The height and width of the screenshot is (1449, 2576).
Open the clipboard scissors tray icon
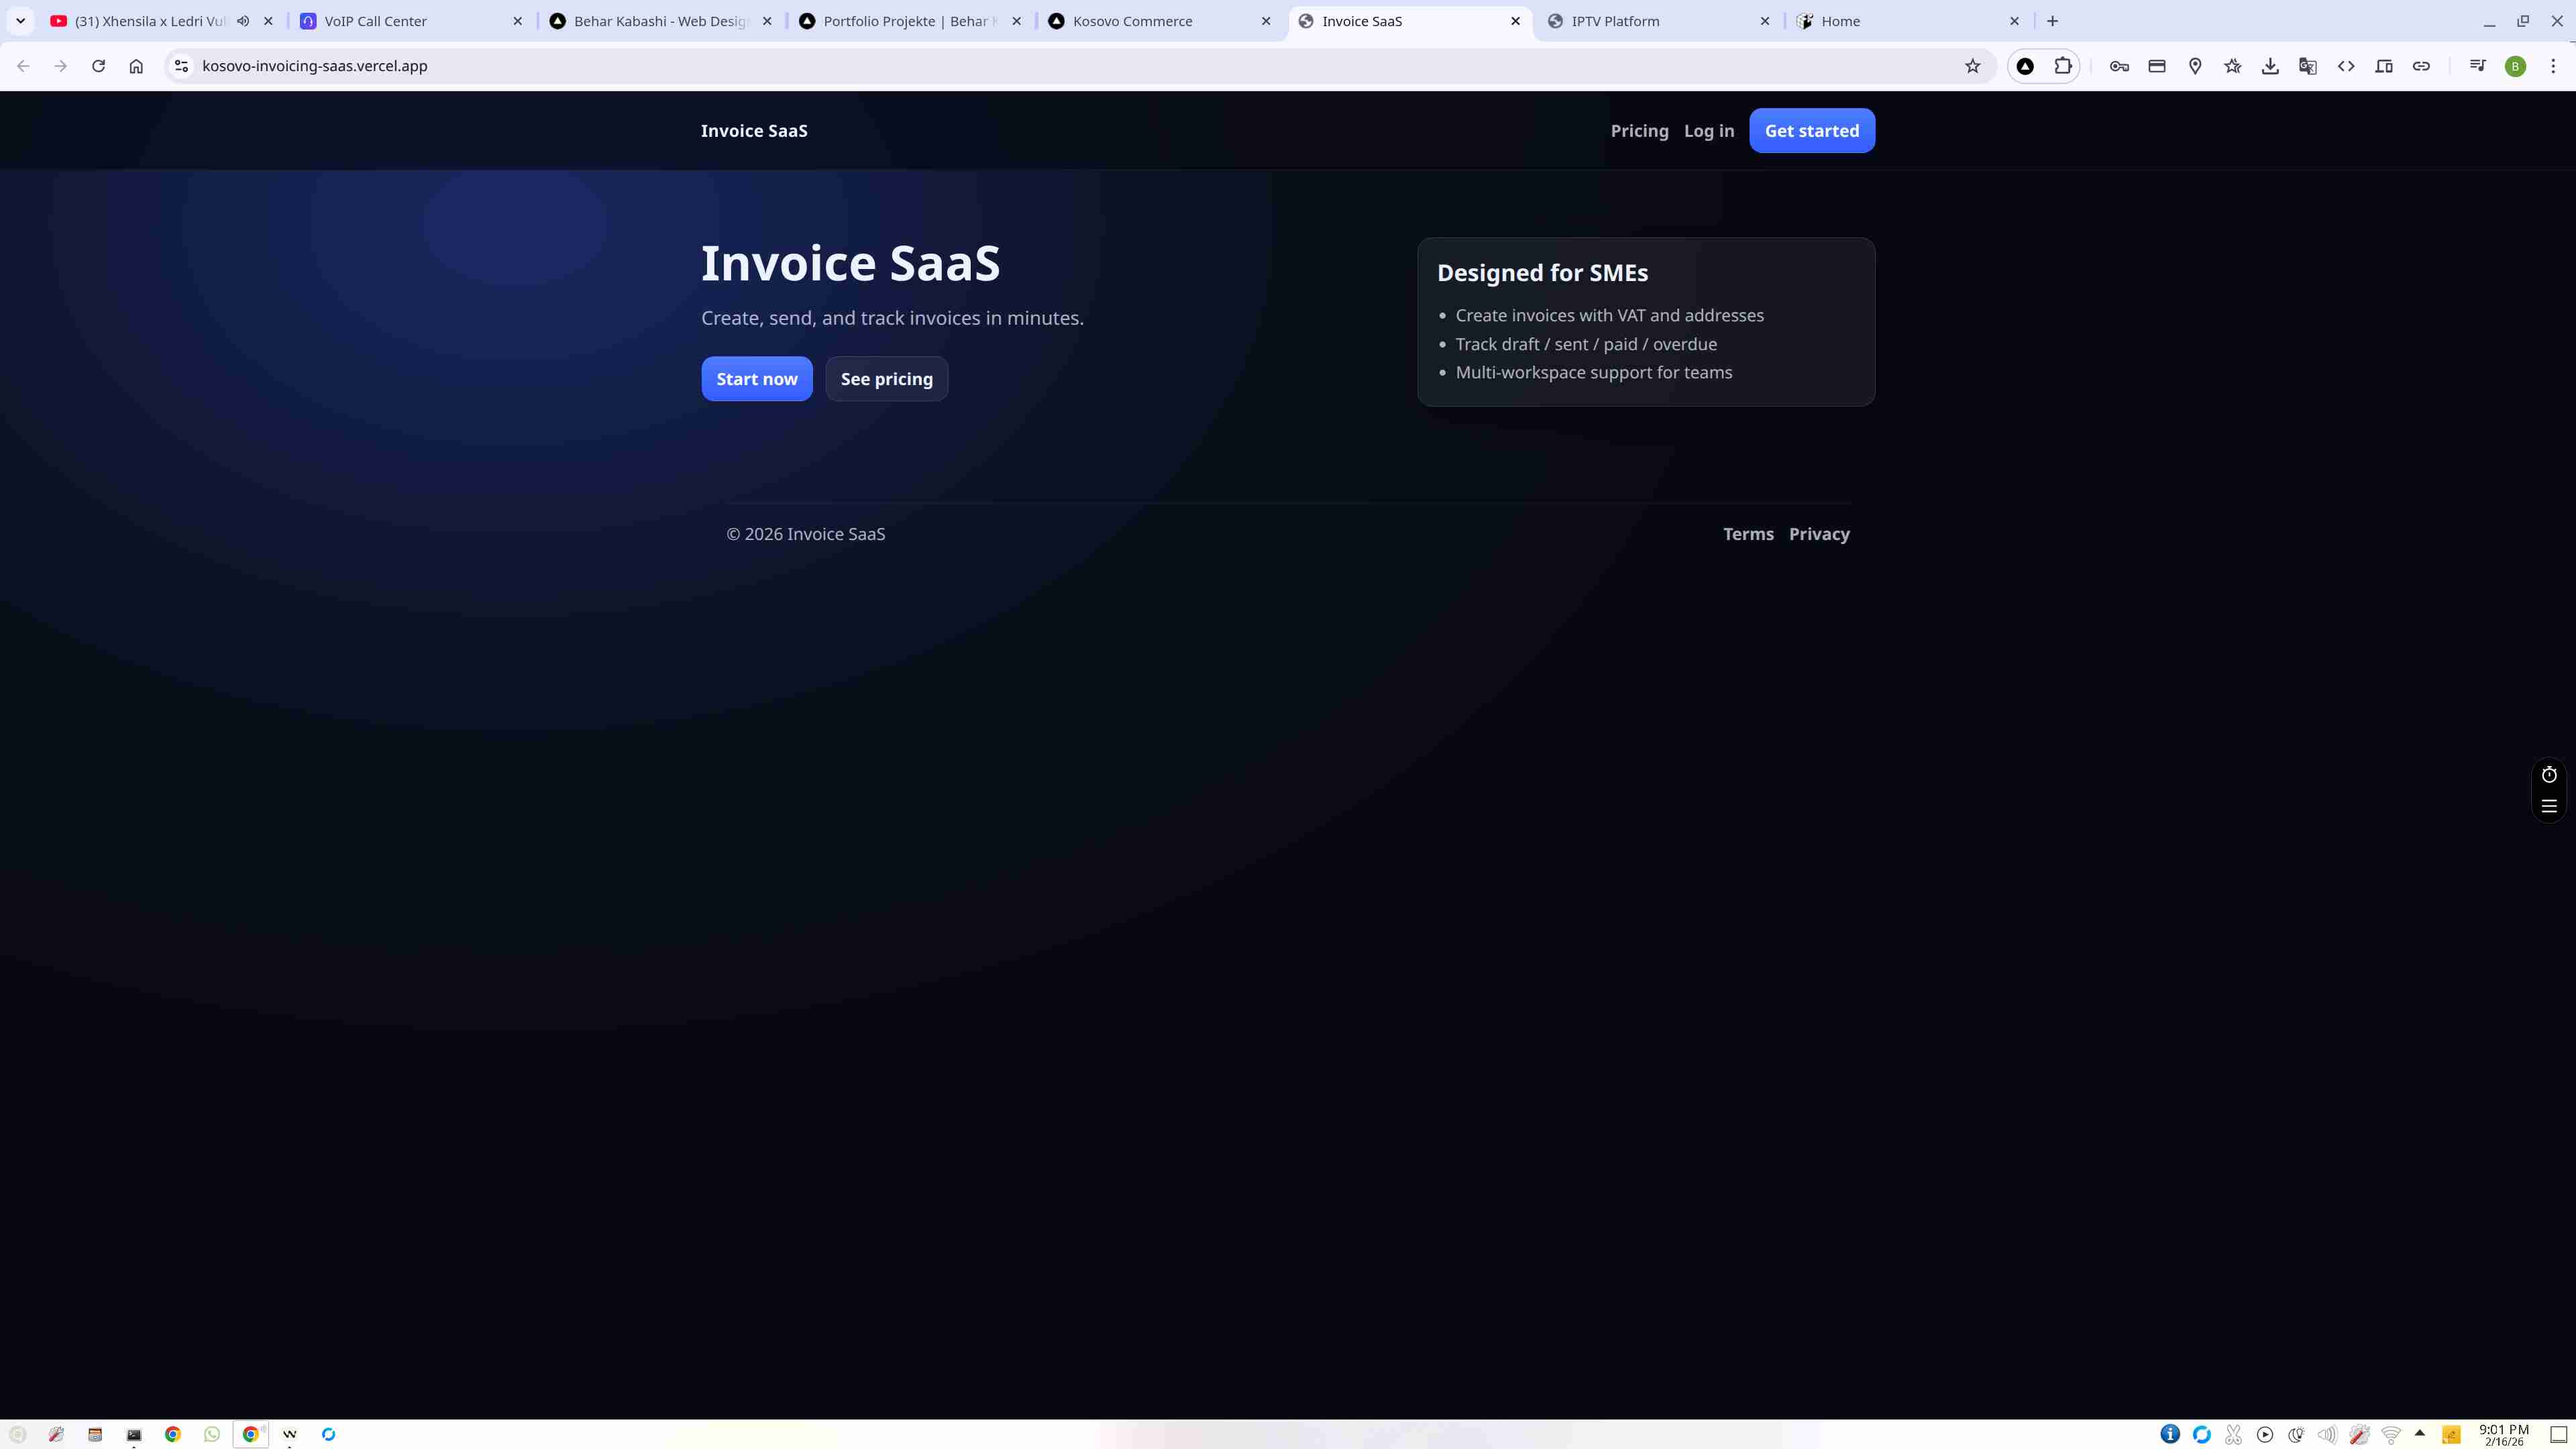pyautogui.click(x=2233, y=1434)
